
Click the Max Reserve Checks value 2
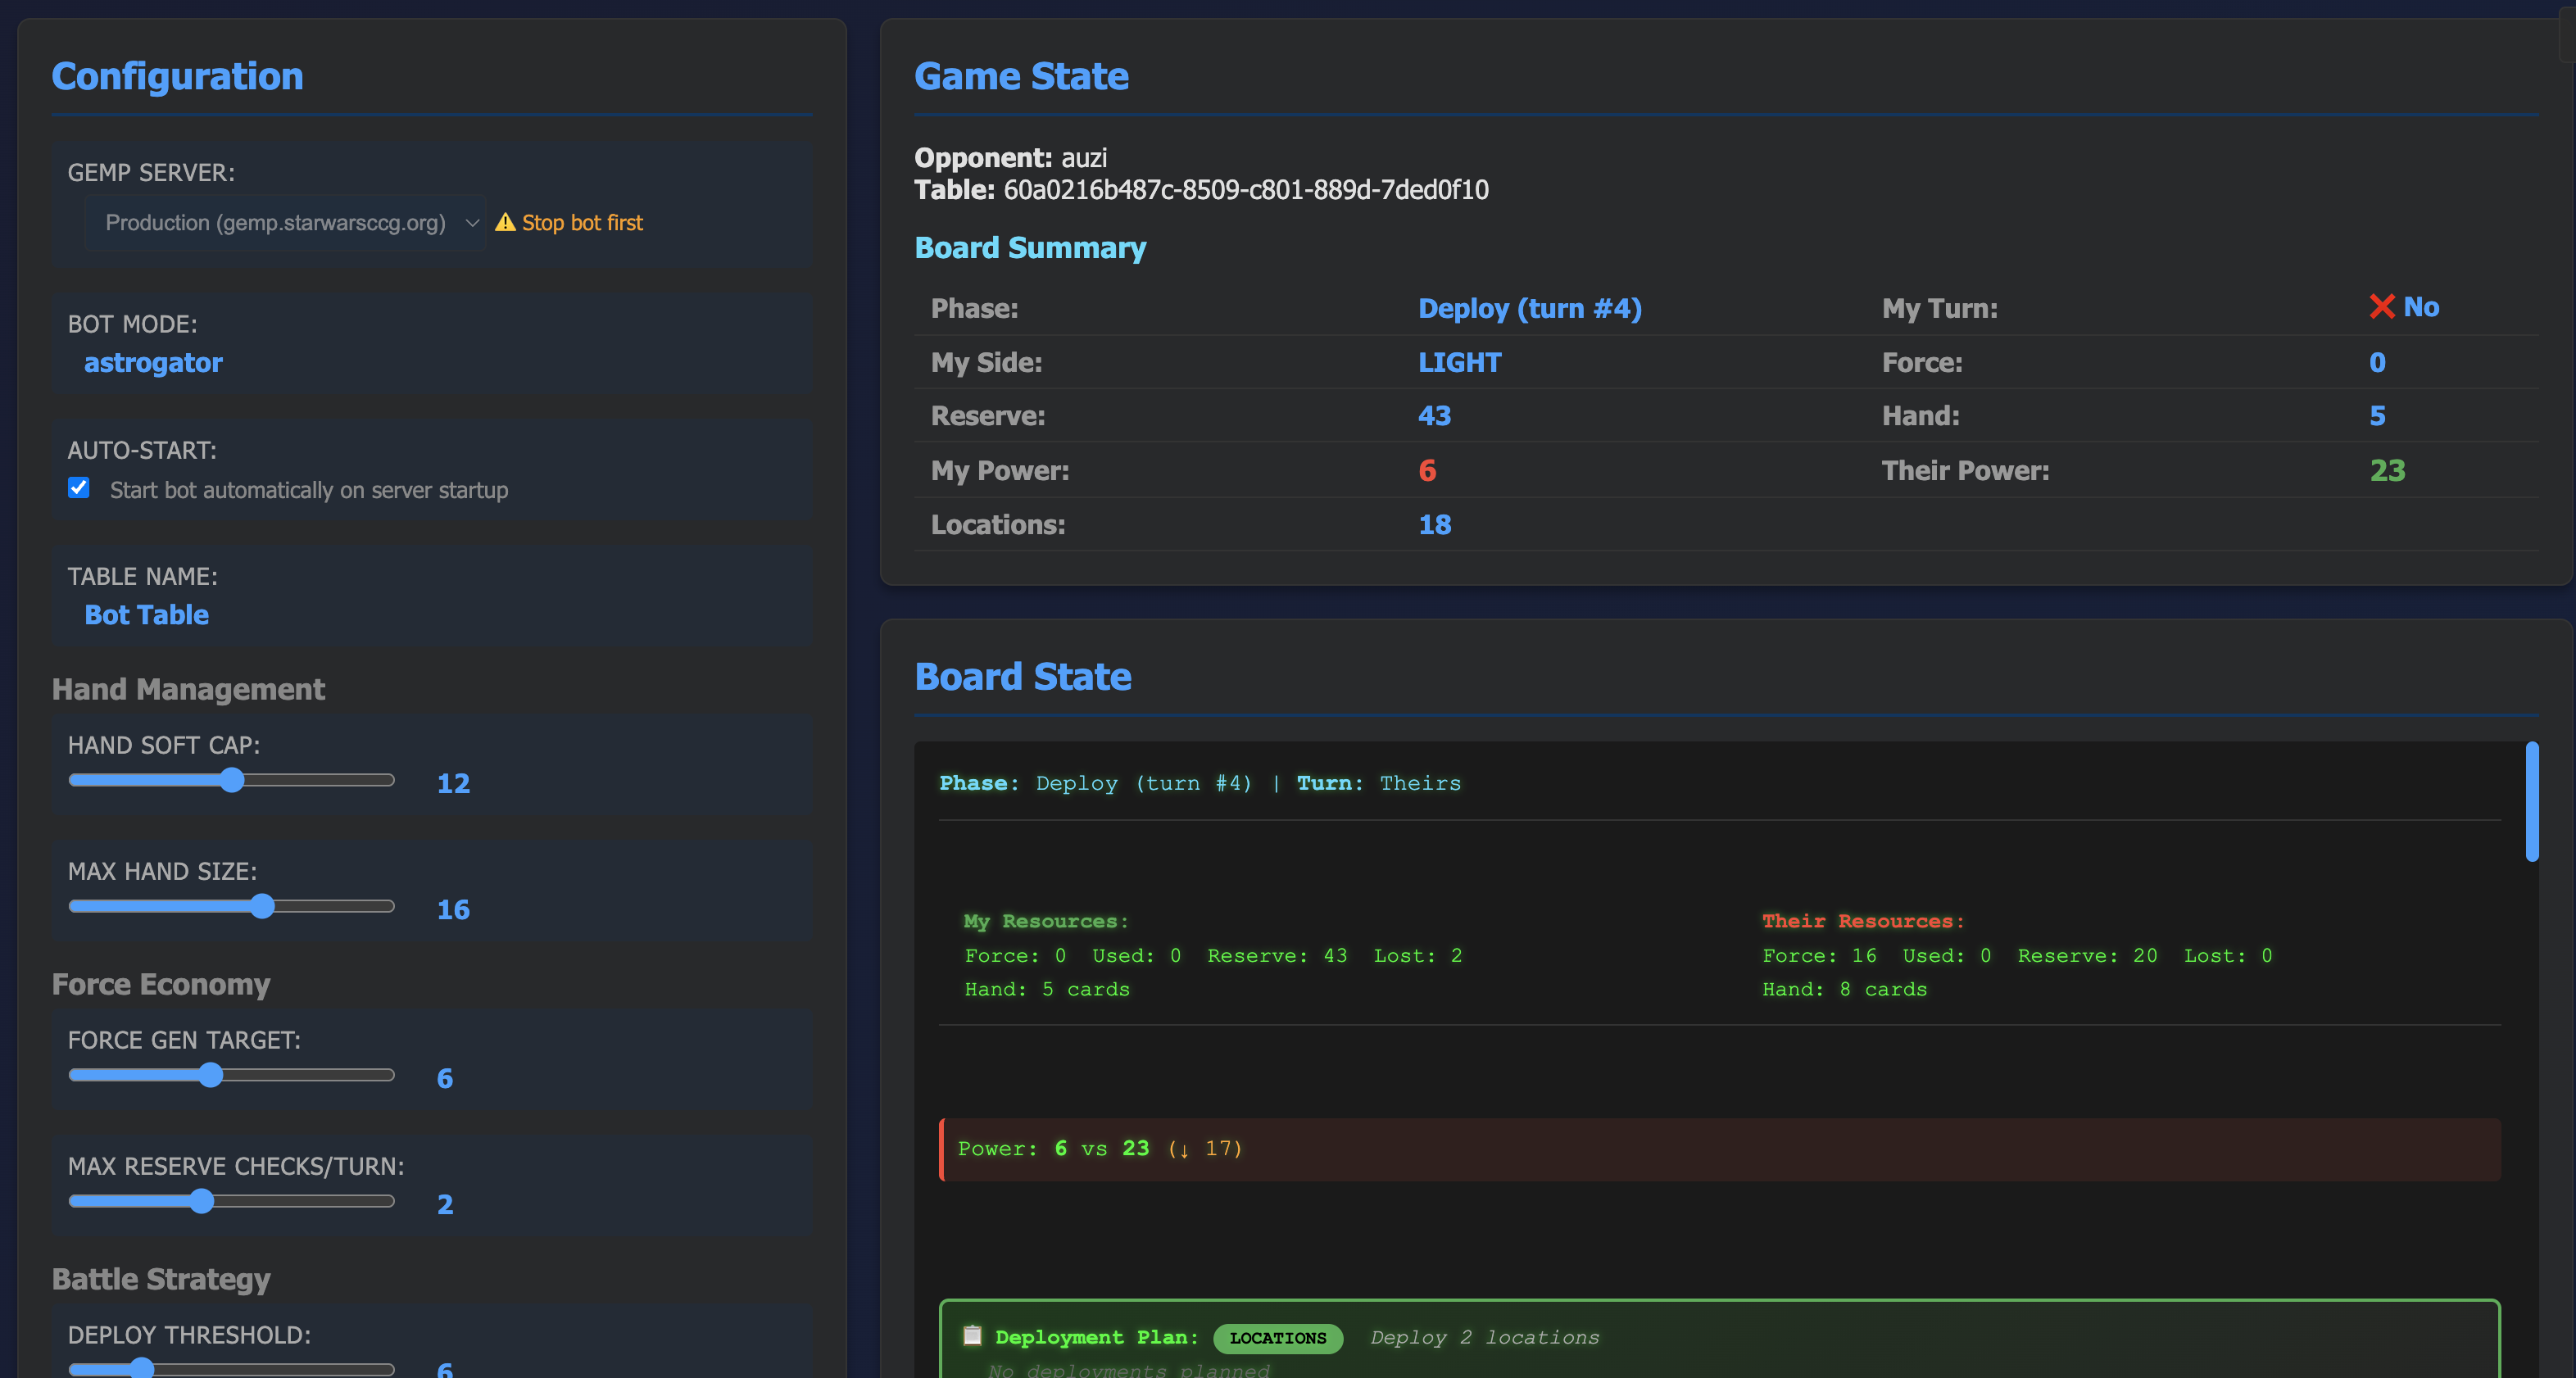(445, 1204)
